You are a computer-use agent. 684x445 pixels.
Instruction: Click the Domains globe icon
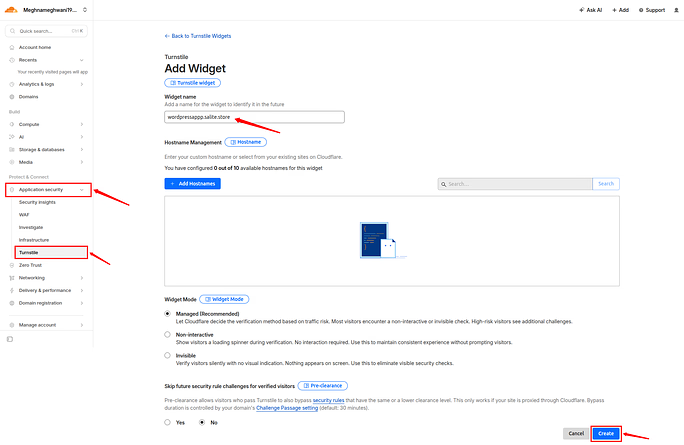tap(12, 97)
